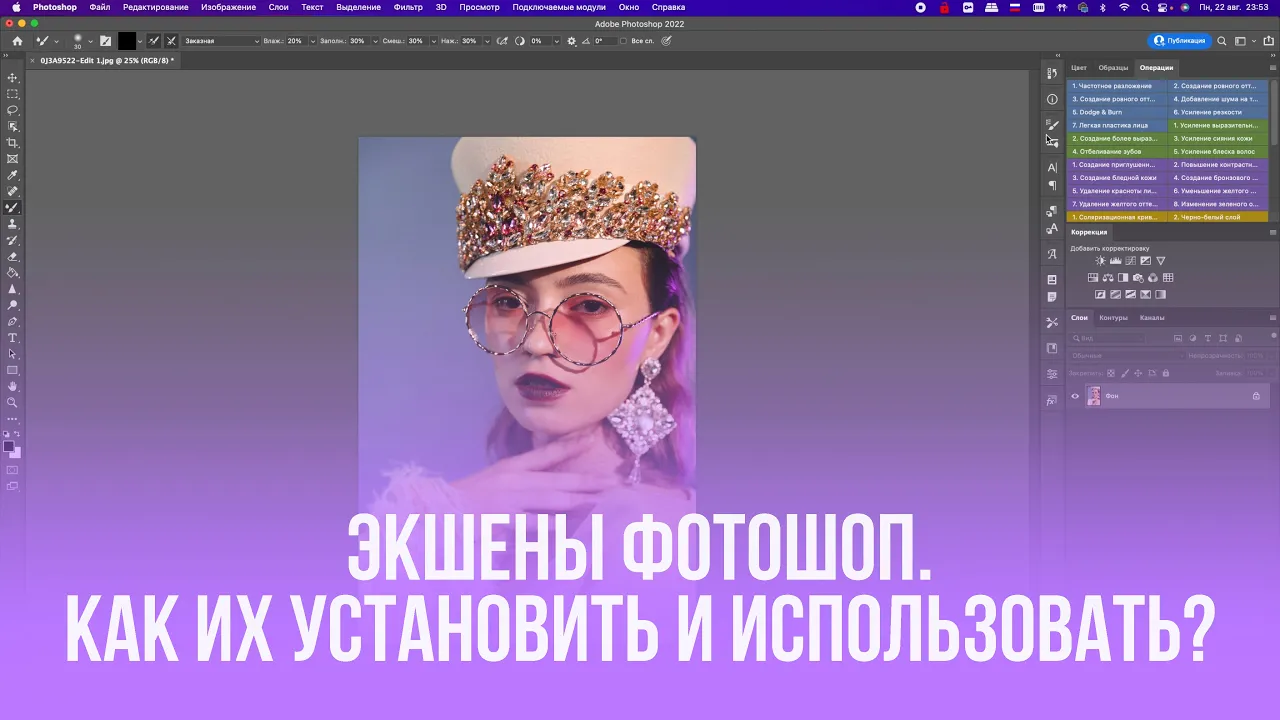Screen dimensions: 1280x720
Task: Click the Levels adjustment icon
Action: (x=1116, y=261)
